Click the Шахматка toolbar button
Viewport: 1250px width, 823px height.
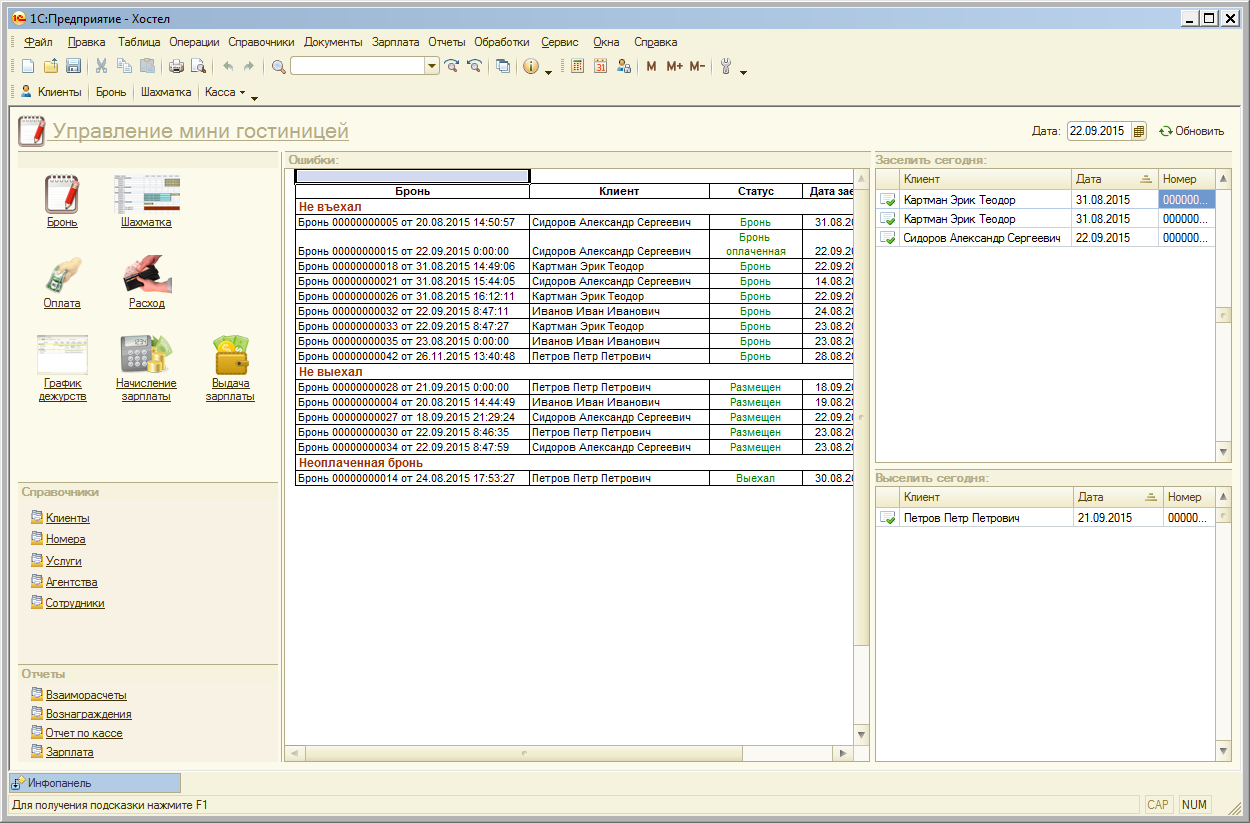pyautogui.click(x=166, y=92)
